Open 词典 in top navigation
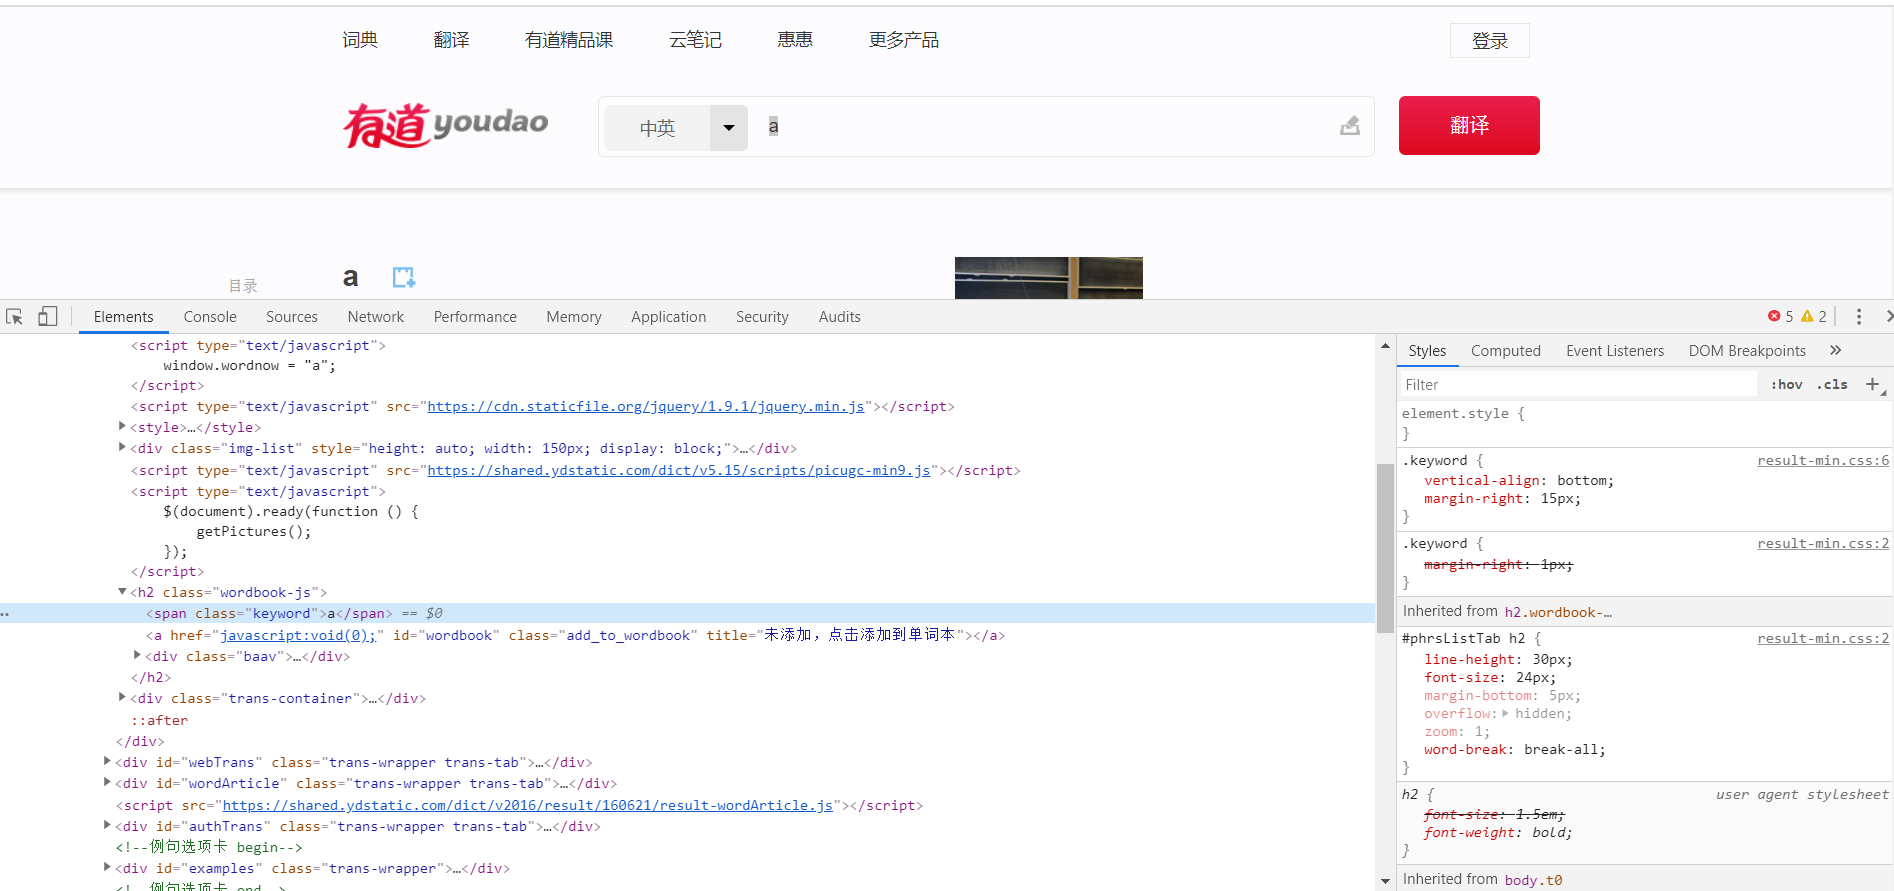This screenshot has height=891, width=1894. [x=360, y=40]
